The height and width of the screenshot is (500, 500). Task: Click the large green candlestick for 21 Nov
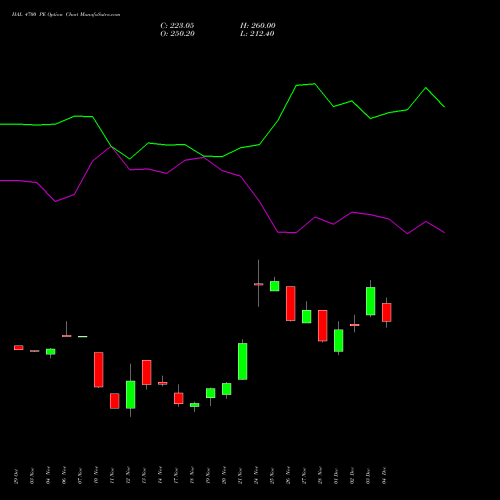point(243,361)
